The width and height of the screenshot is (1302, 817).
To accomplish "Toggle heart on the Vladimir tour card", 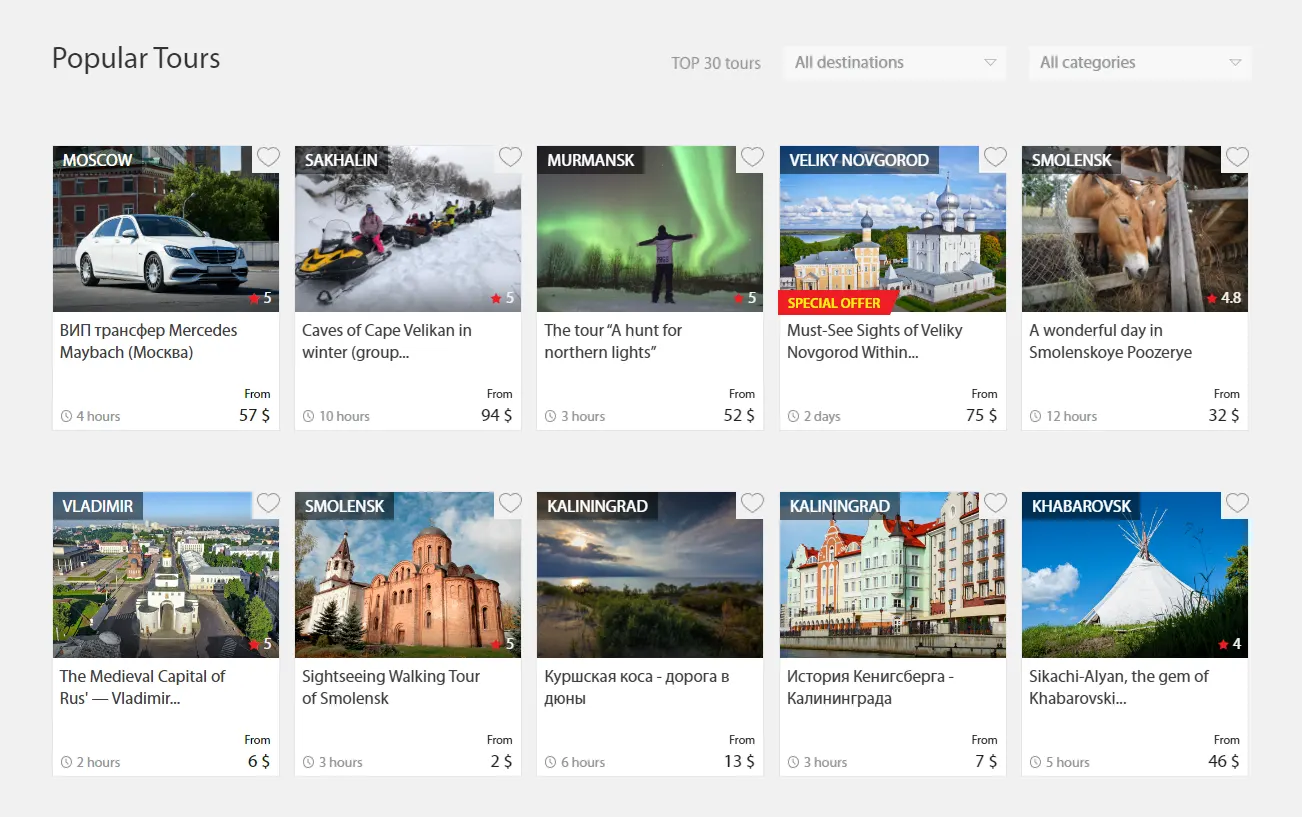I will 267,503.
